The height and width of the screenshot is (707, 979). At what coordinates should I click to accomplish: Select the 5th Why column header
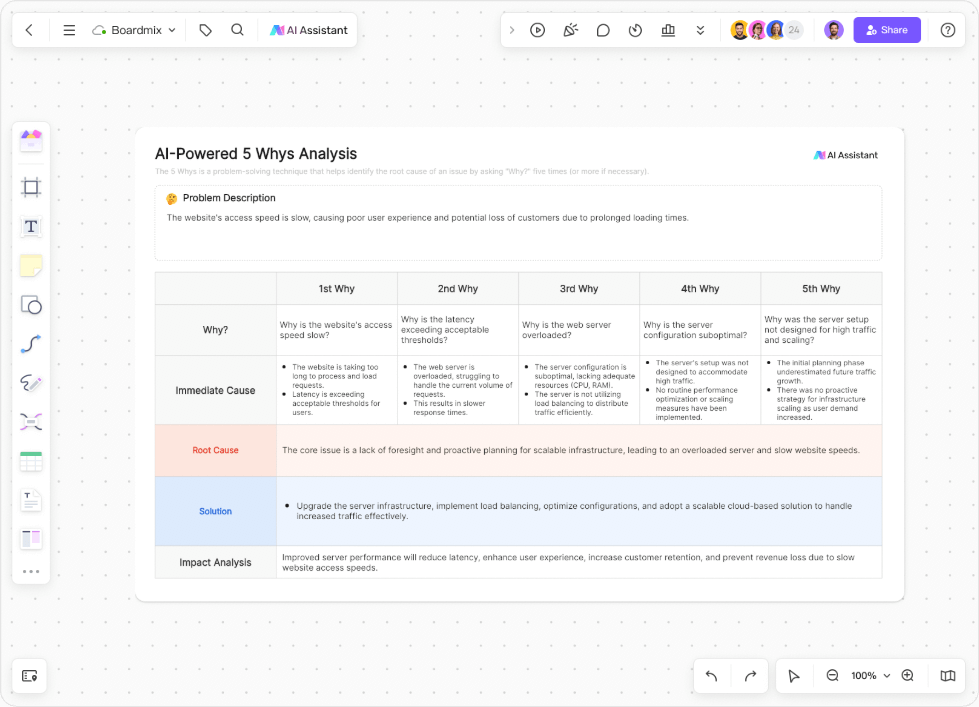[821, 289]
